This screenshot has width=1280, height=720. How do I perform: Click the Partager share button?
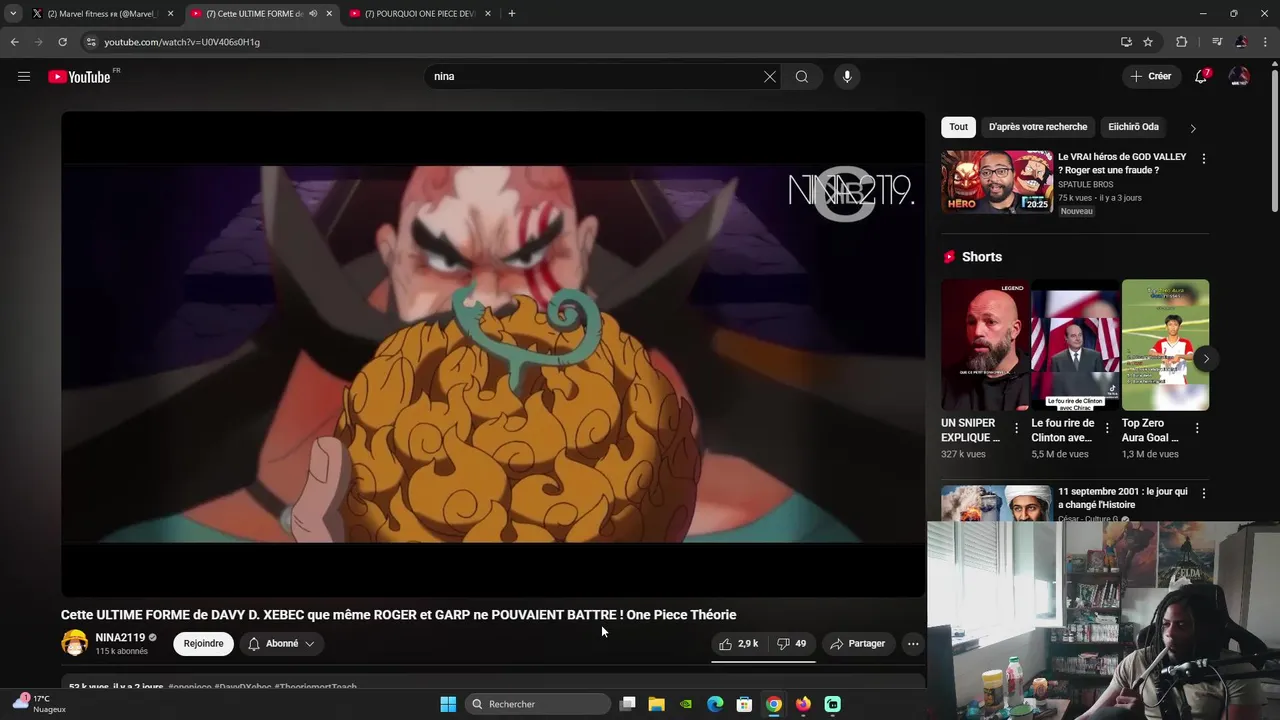857,644
